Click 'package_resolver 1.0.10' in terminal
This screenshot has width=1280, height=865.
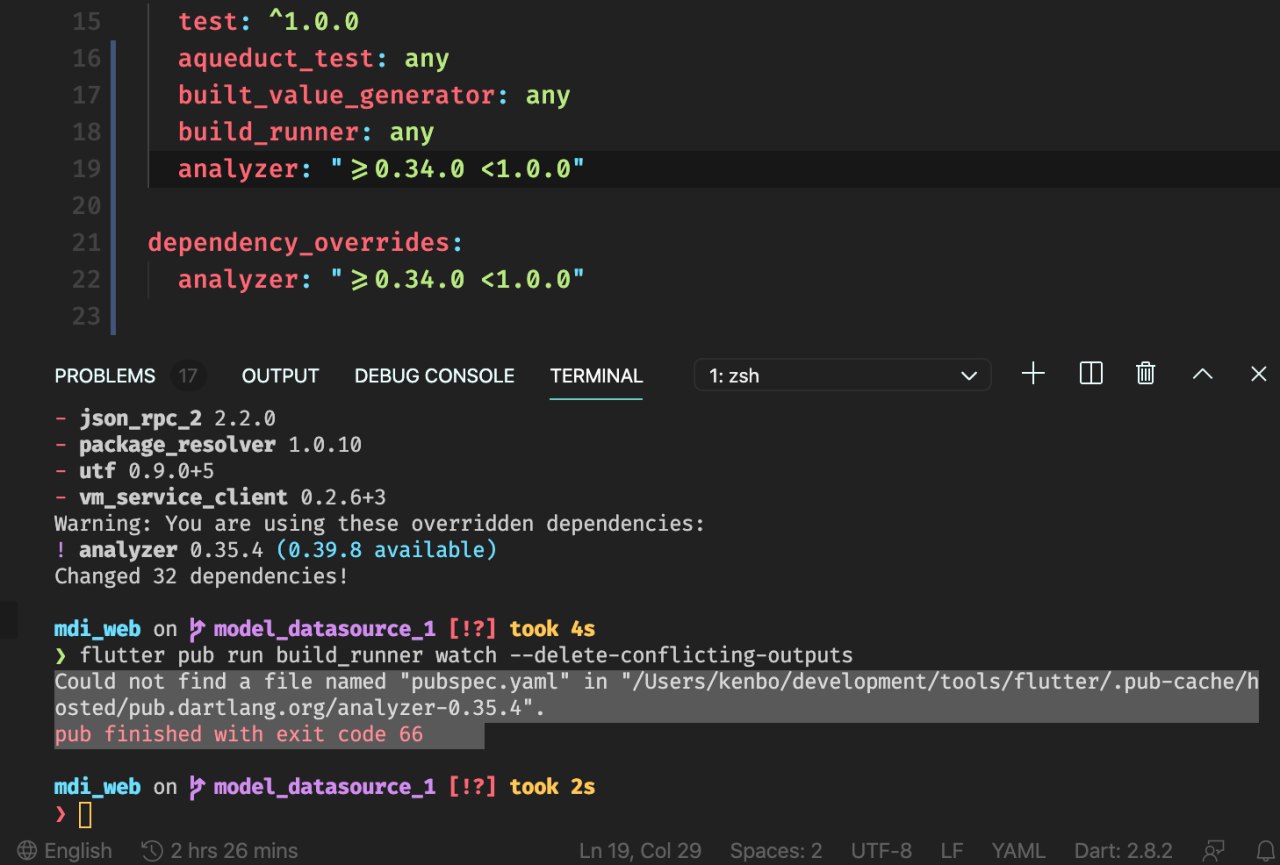220,444
